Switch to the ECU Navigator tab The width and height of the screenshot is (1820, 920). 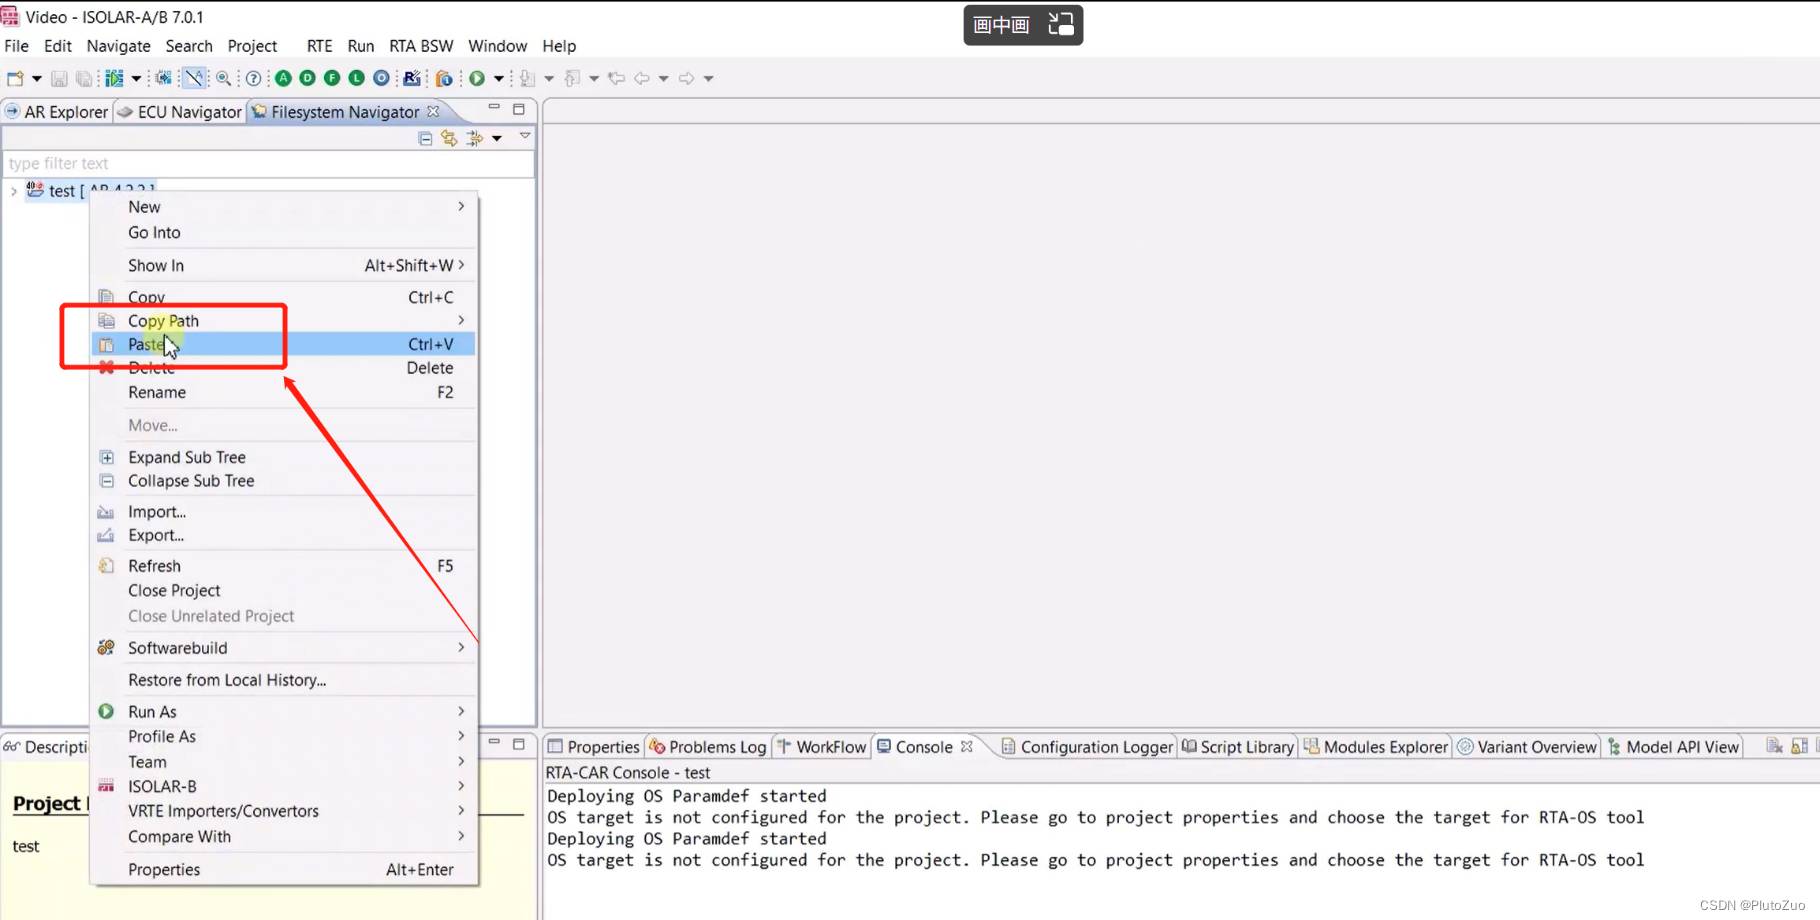(x=180, y=112)
